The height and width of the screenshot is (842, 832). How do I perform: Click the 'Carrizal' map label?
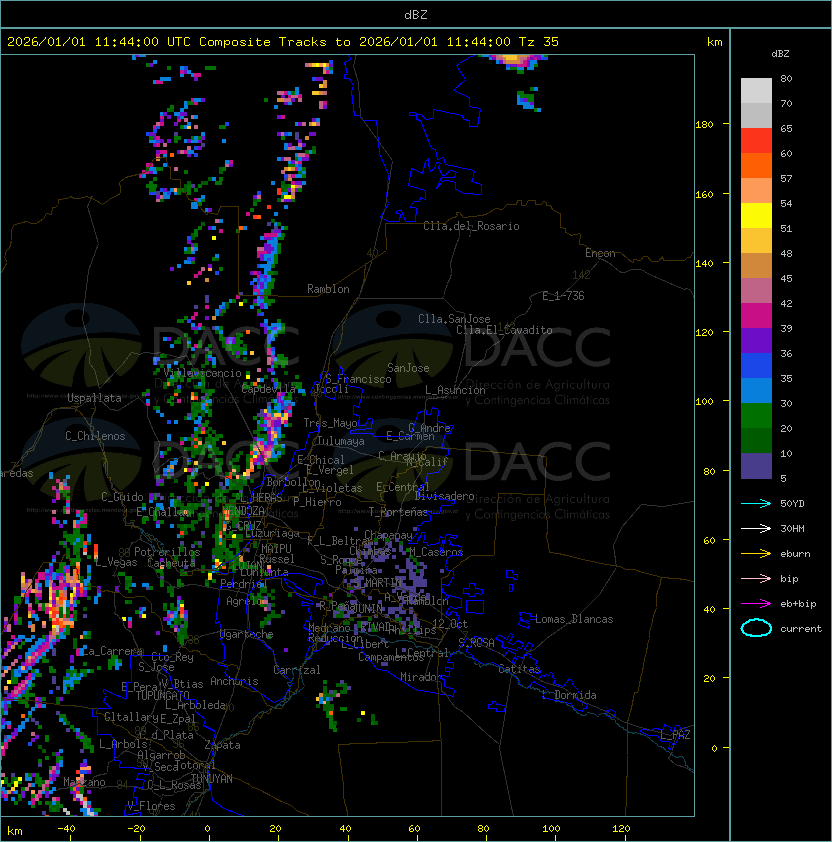(x=296, y=670)
